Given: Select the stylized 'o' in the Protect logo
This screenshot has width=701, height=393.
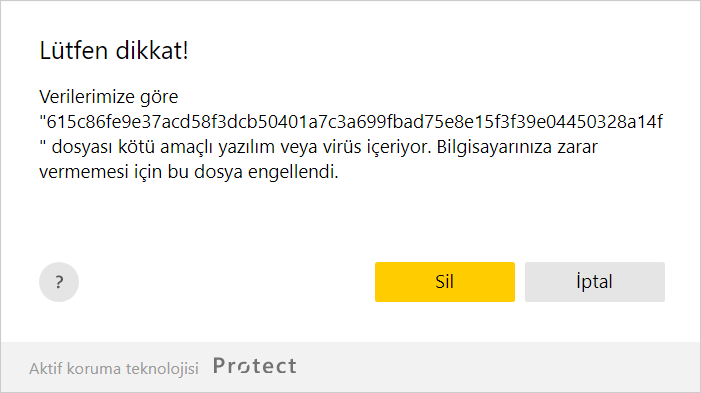Looking at the screenshot, I should click(x=243, y=367).
